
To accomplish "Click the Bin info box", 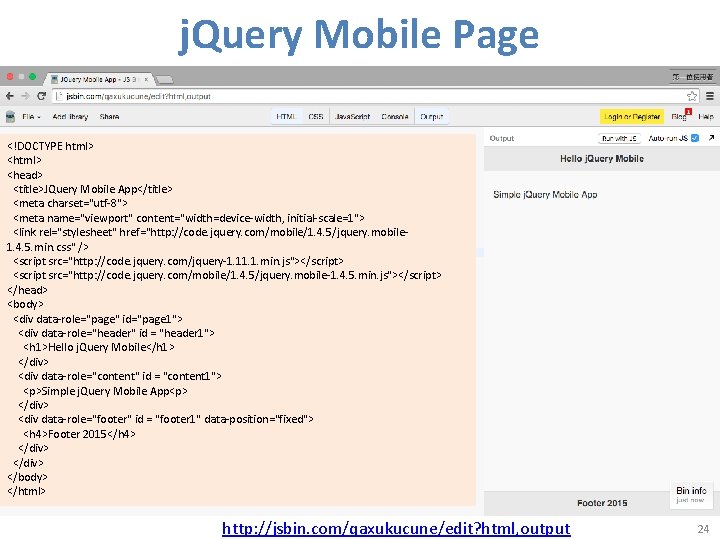I will click(x=691, y=495).
